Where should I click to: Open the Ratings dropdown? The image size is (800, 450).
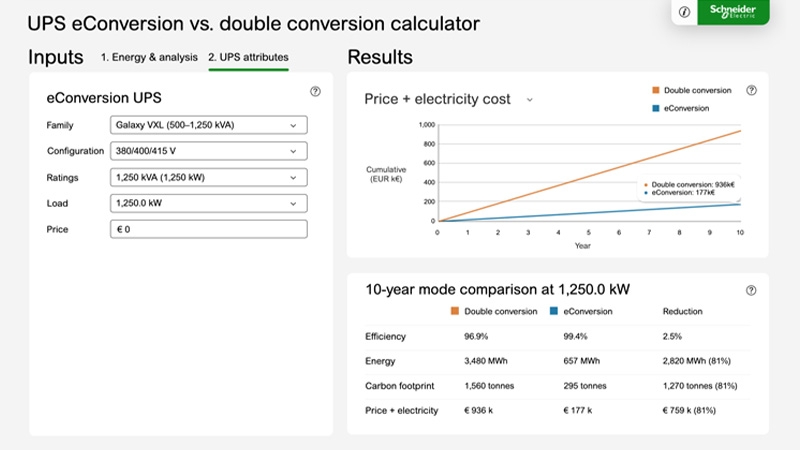point(208,177)
